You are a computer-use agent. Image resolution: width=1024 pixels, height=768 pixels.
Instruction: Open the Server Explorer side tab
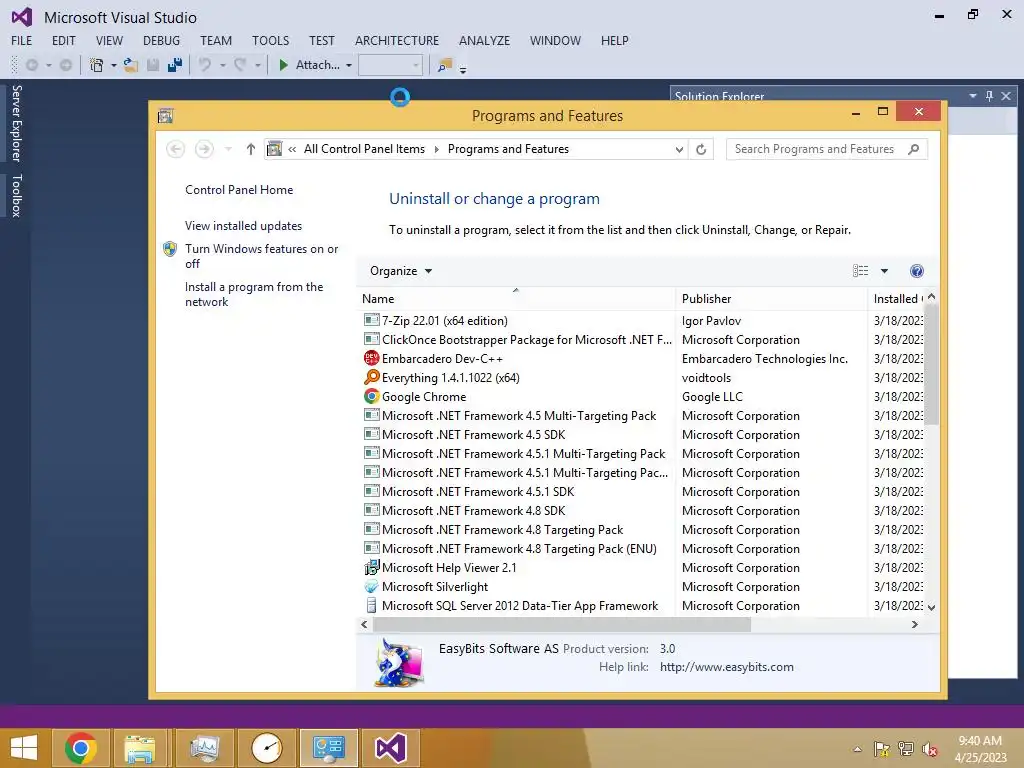(16, 123)
